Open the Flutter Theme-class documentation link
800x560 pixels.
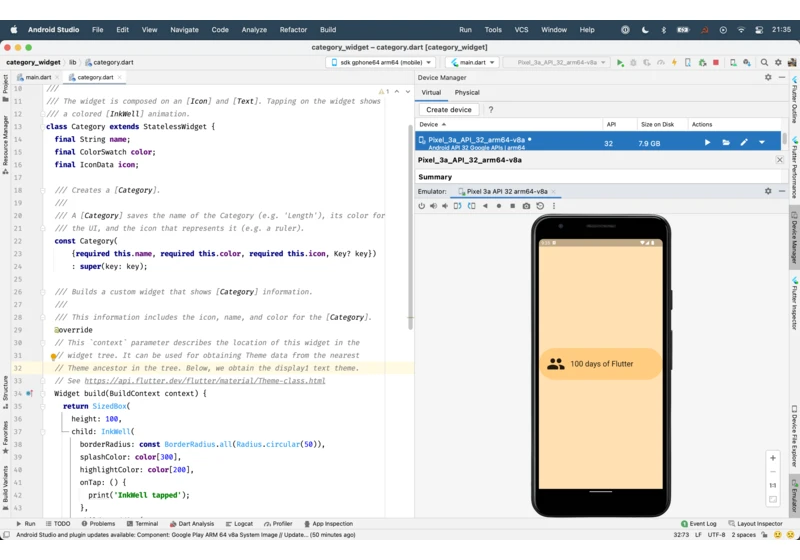[x=205, y=380]
